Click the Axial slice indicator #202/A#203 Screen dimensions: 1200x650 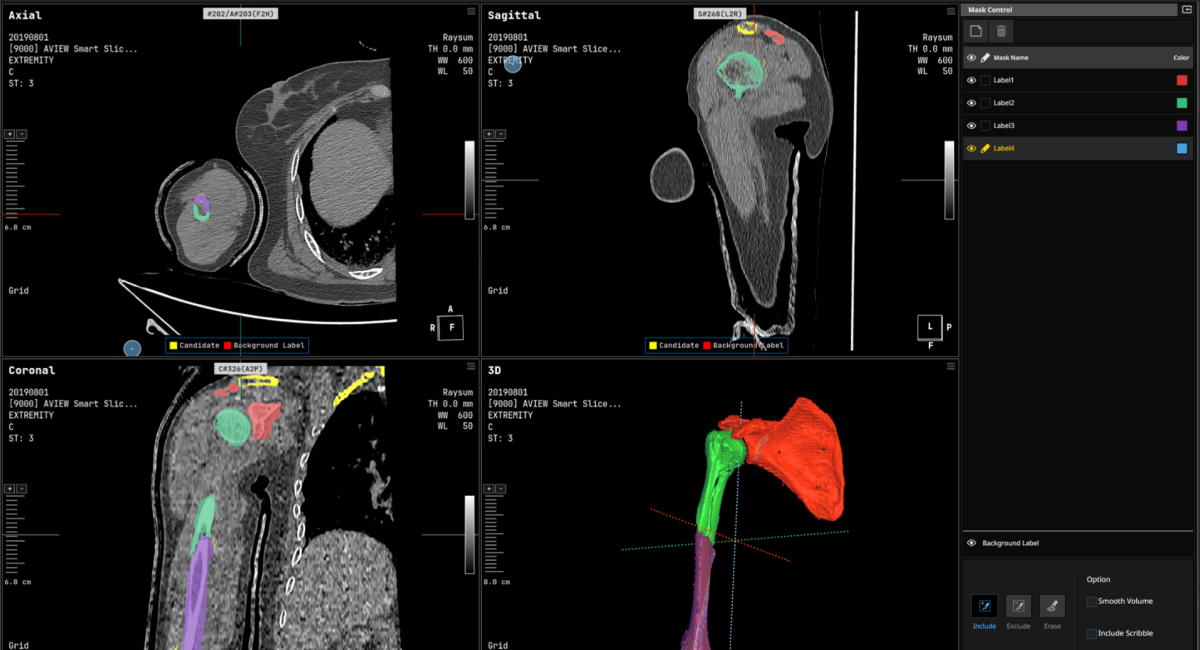point(240,14)
